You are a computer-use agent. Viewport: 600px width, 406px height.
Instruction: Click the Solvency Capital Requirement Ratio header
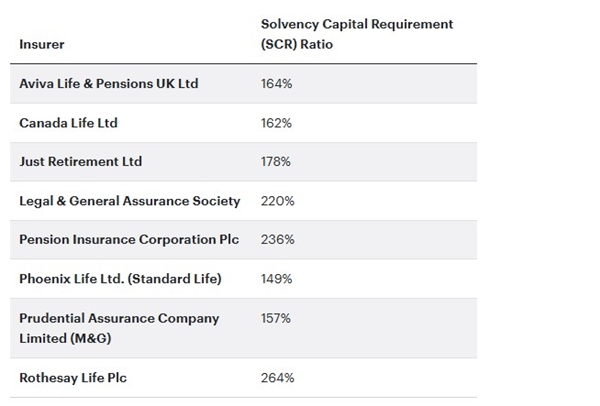tap(357, 33)
